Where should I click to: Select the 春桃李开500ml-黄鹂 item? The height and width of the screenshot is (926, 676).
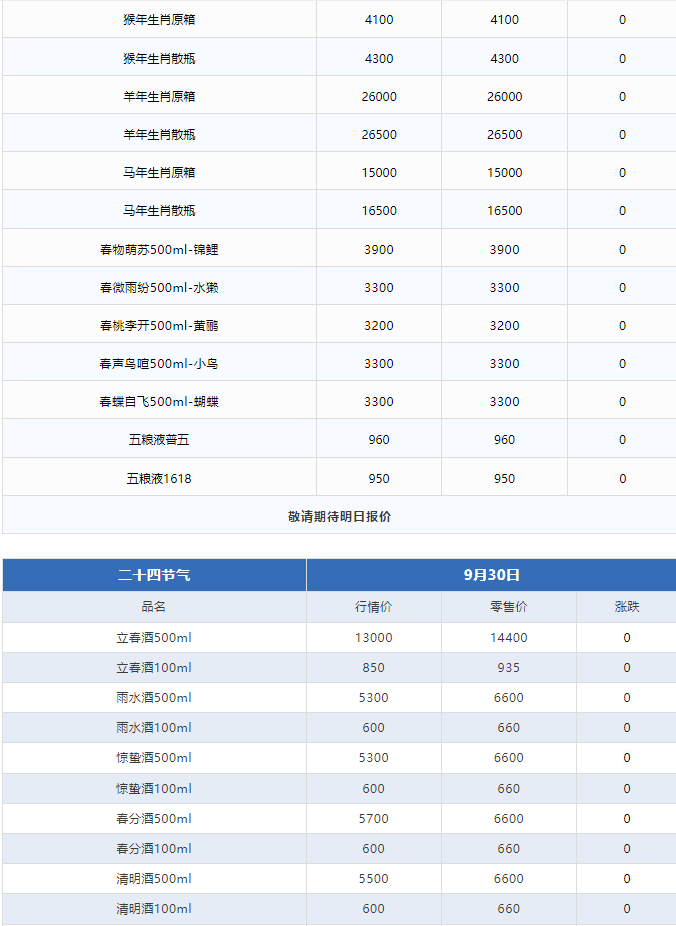tap(159, 326)
